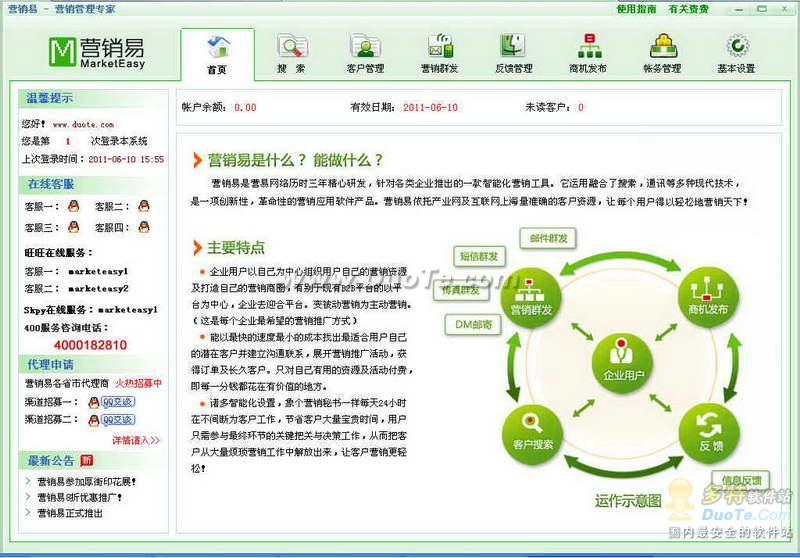Open 营销群发 mass marketing section
The height and width of the screenshot is (558, 800).
pyautogui.click(x=439, y=54)
